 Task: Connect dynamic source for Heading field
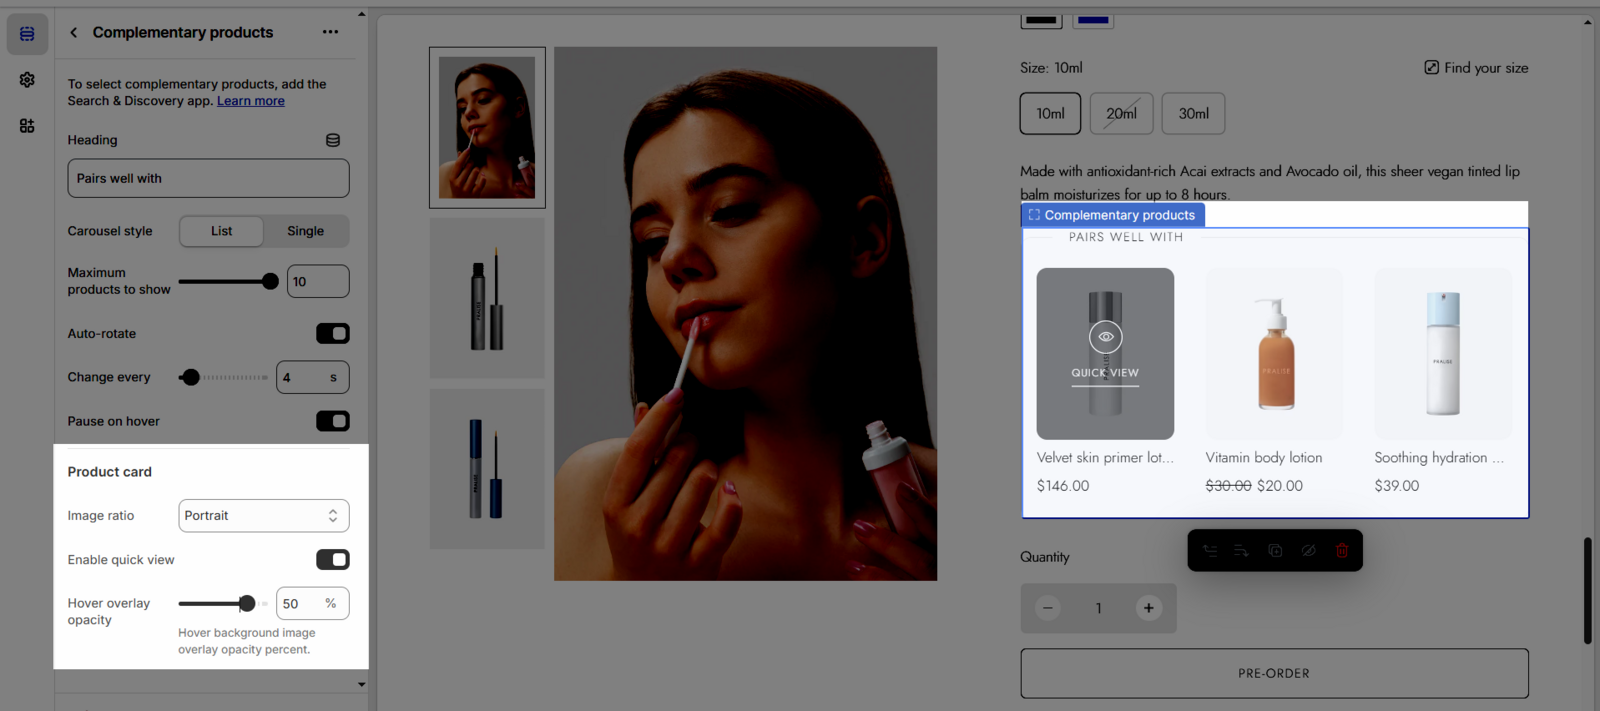click(333, 140)
